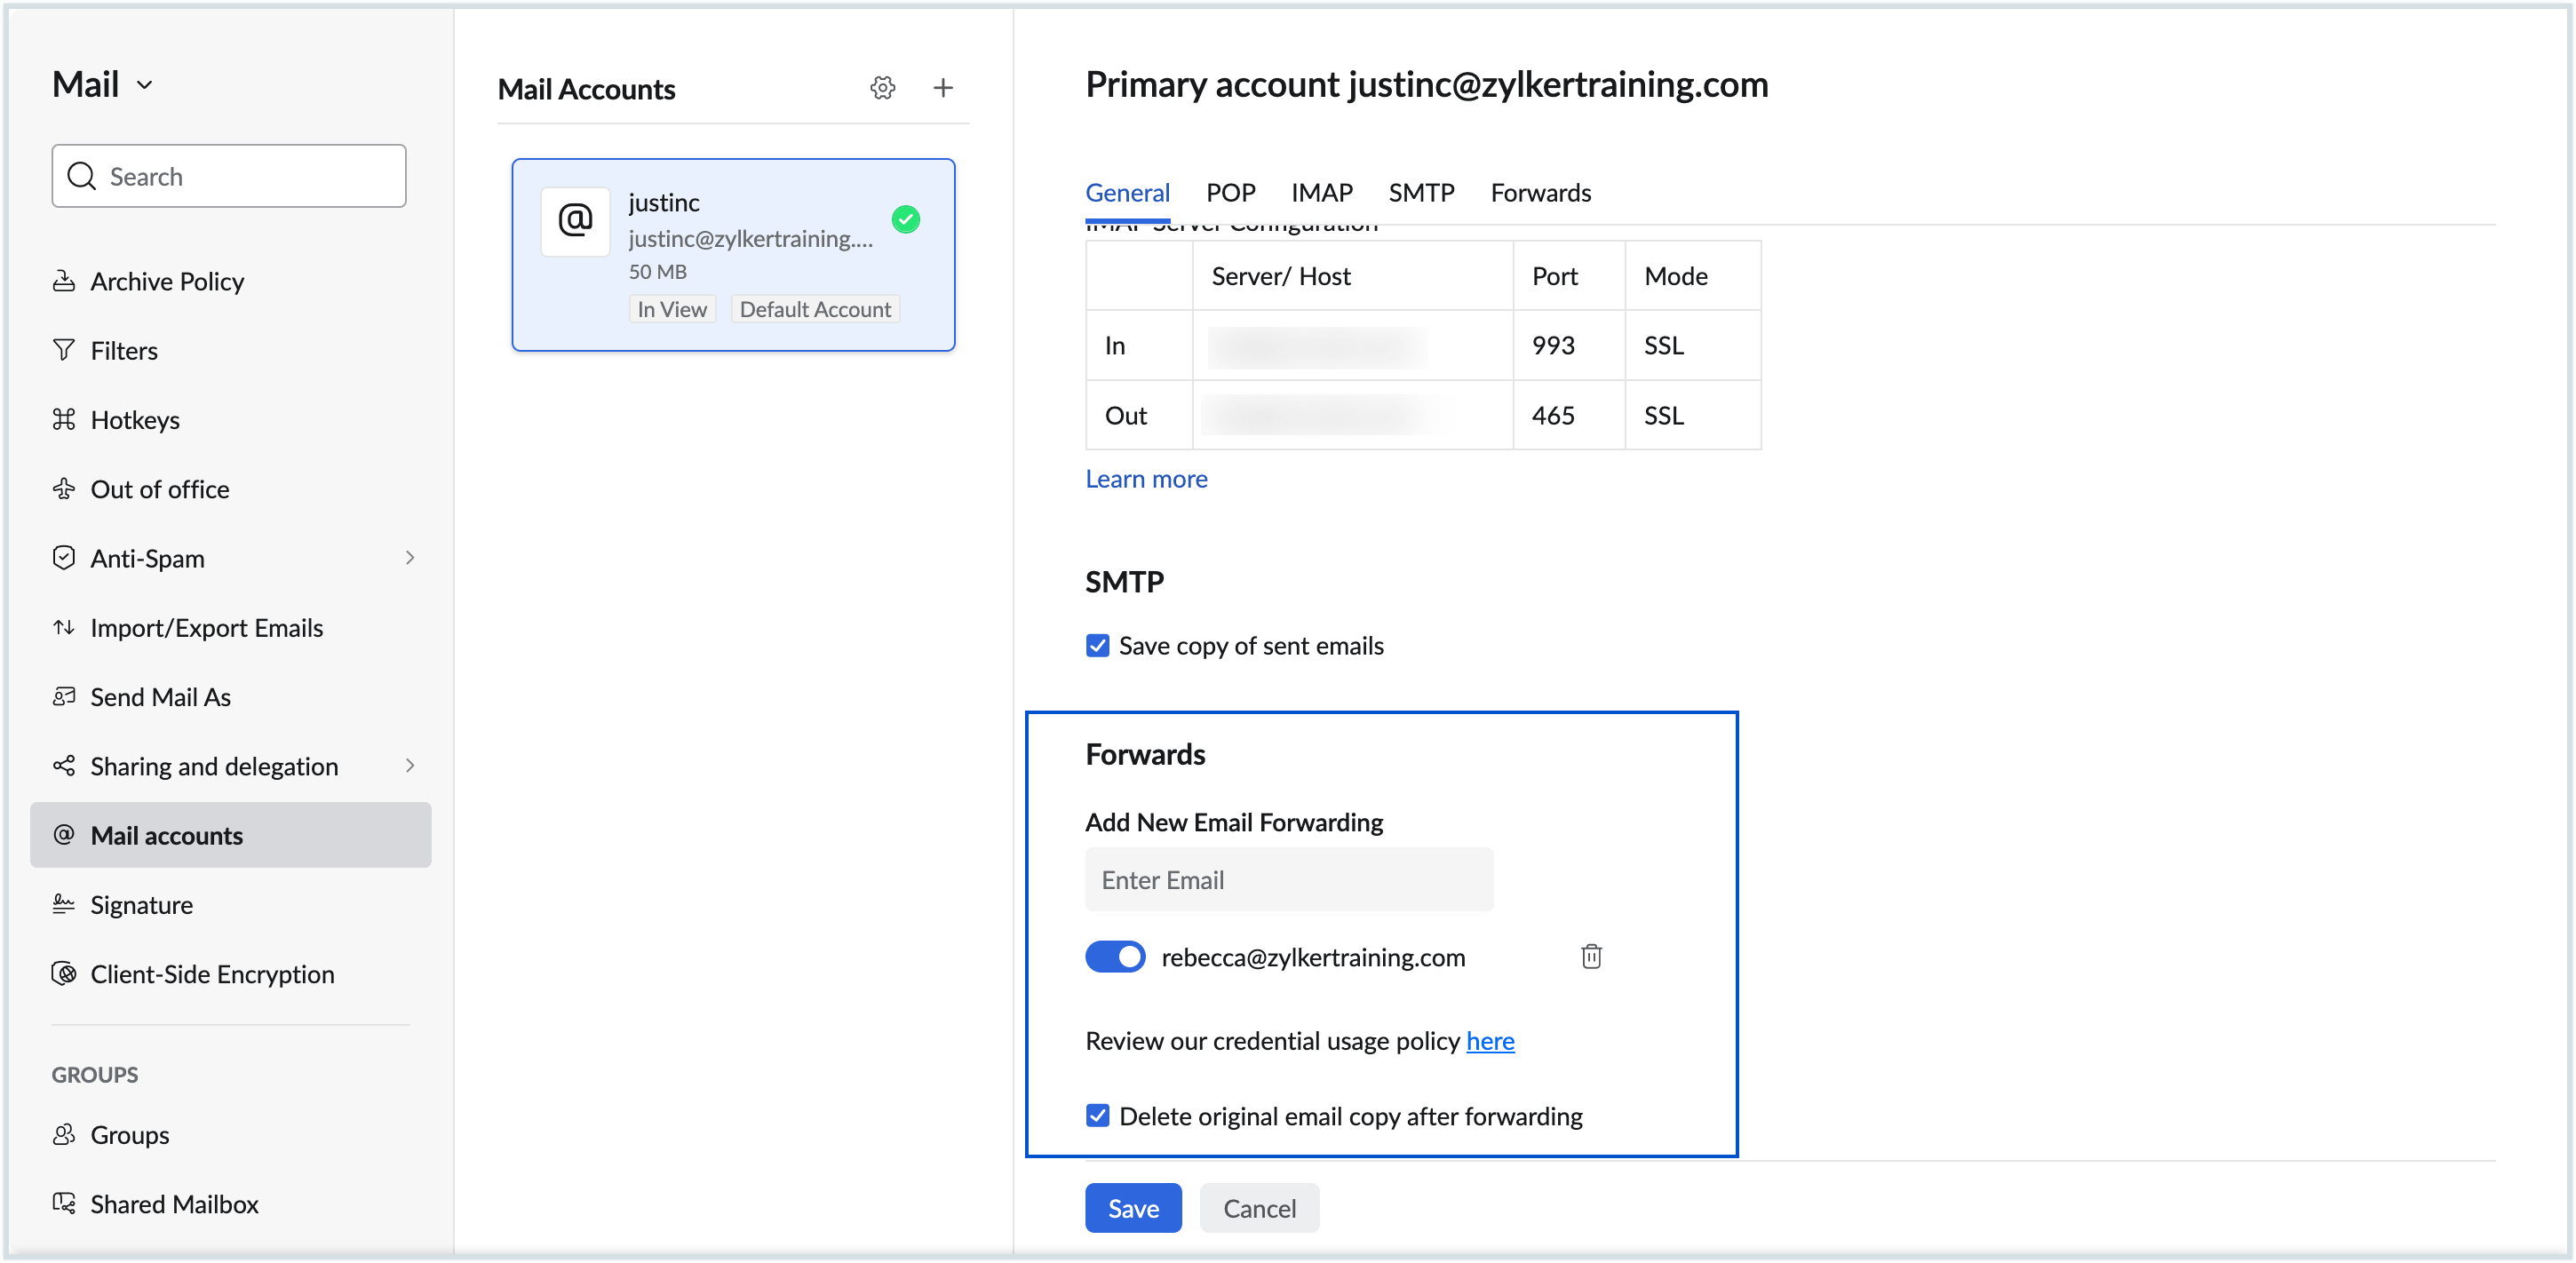Uncheck Delete original email copy after forwarding
Viewport: 2576px width, 1263px height.
(1097, 1116)
